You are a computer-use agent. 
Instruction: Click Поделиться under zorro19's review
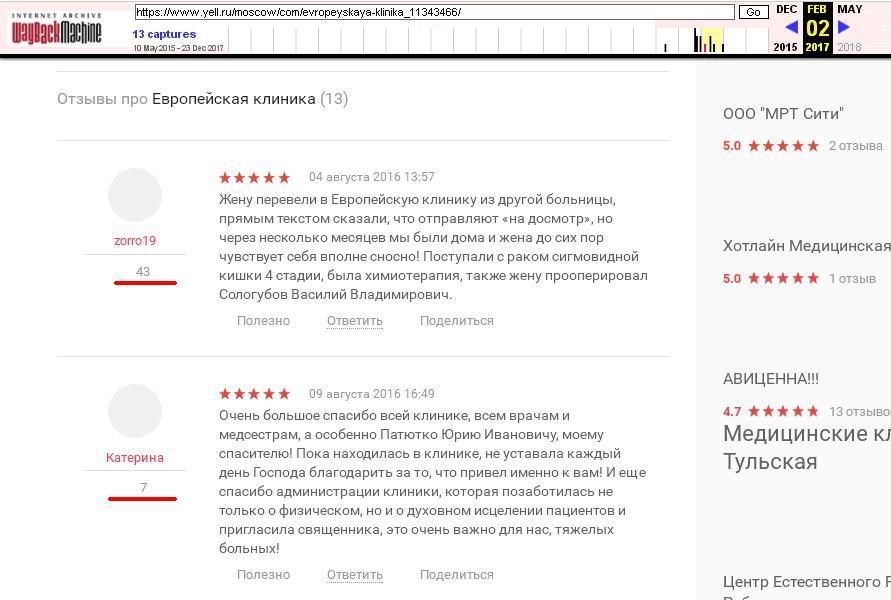[457, 321]
